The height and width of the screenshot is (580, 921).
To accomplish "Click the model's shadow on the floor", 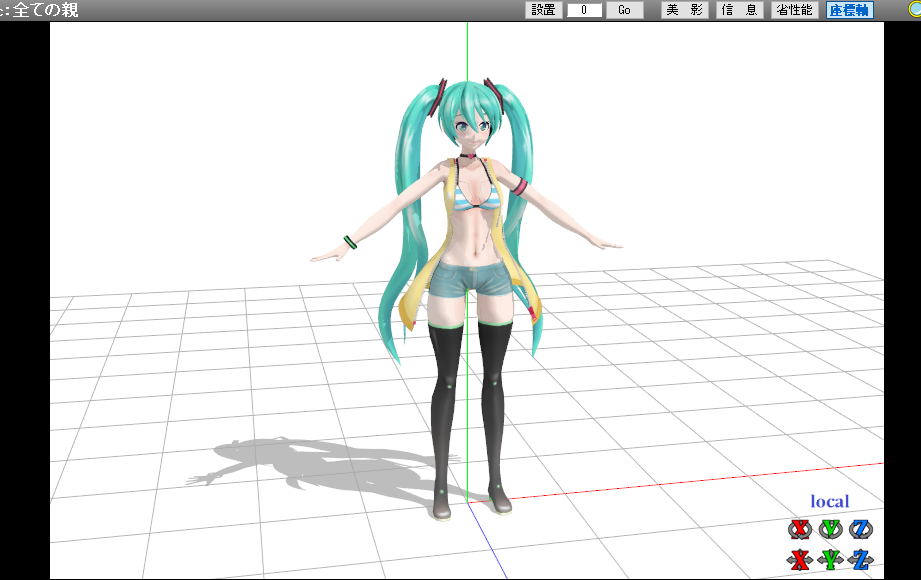I will click(300, 466).
